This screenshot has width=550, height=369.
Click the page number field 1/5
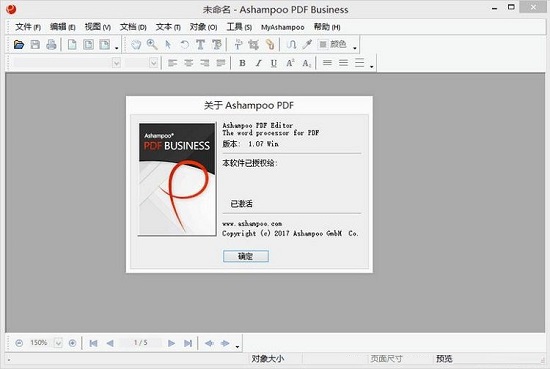[x=140, y=343]
